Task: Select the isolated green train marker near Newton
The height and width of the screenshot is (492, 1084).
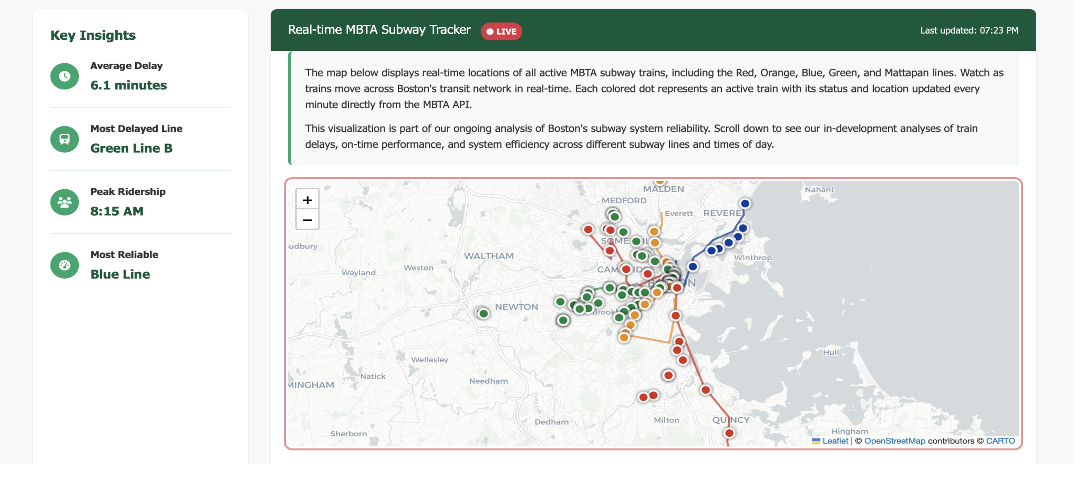Action: pyautogui.click(x=483, y=313)
